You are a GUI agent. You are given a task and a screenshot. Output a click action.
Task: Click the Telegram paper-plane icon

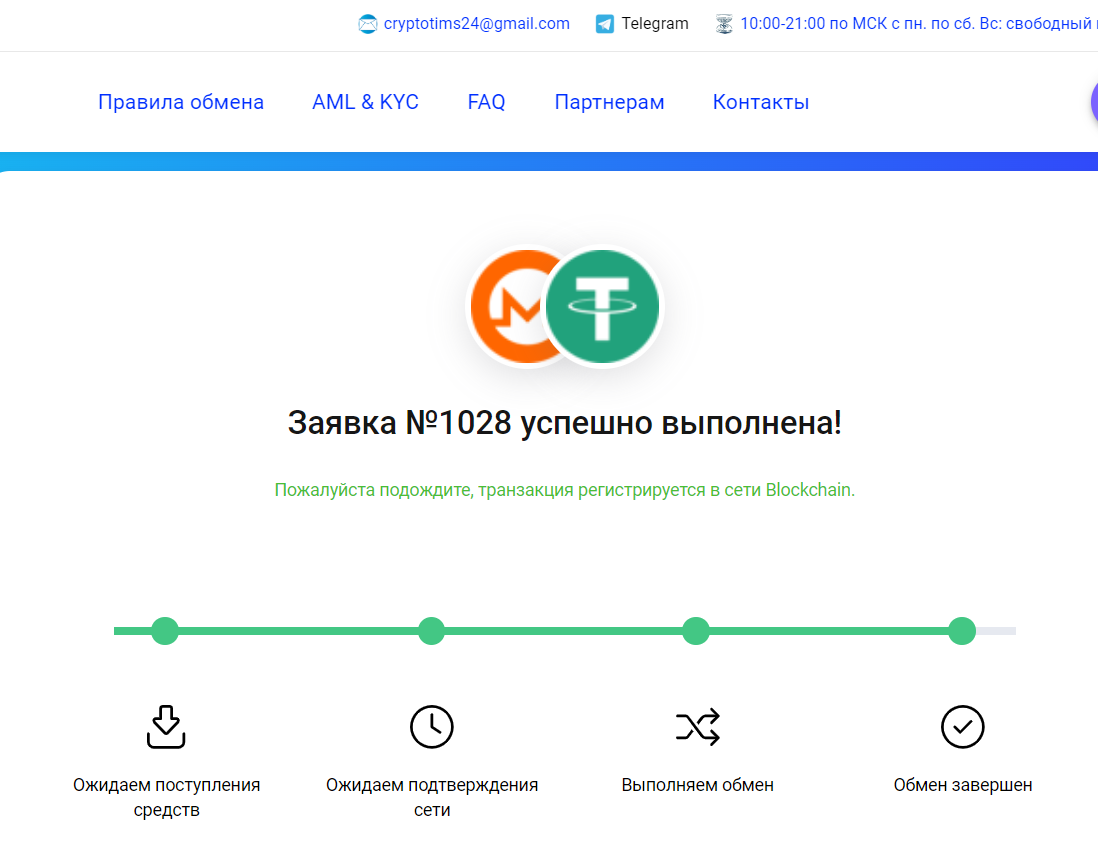[x=604, y=24]
